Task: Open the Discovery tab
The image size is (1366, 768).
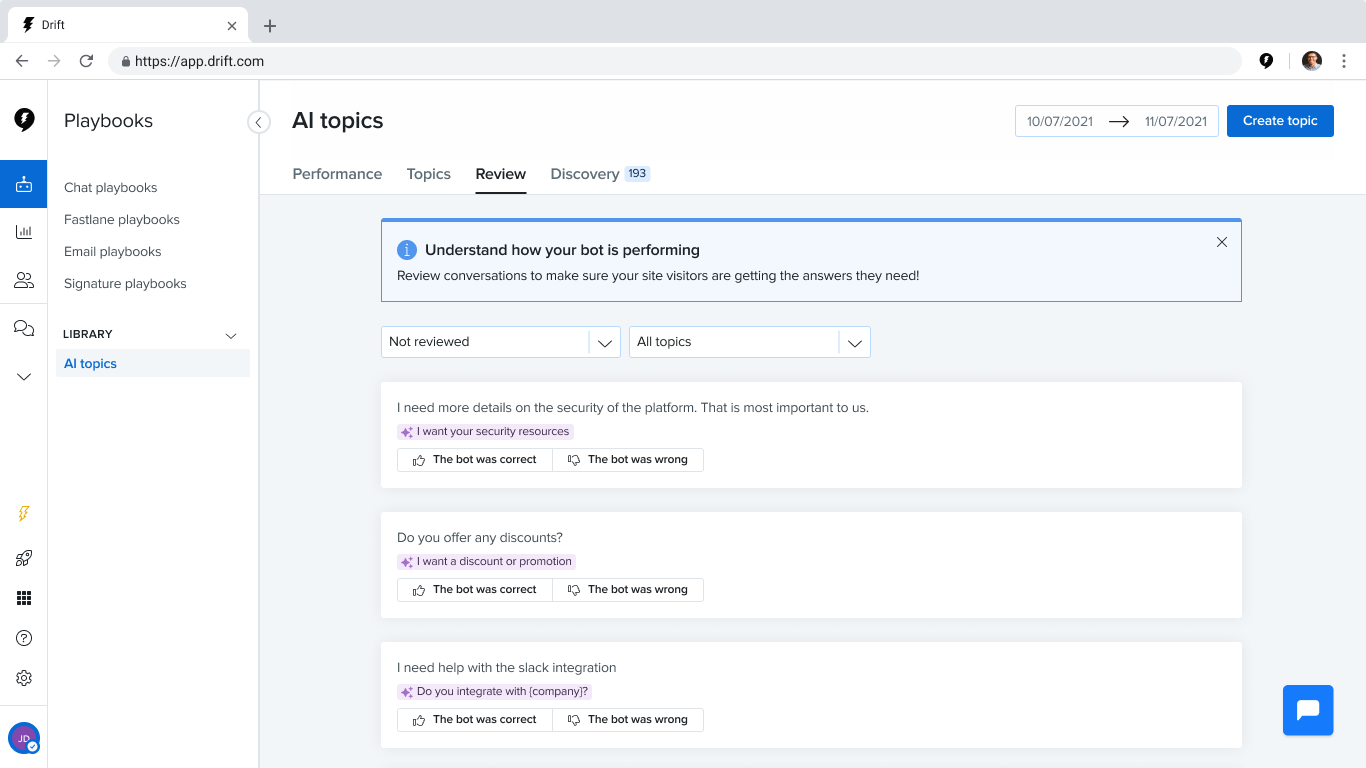Action: 600,174
